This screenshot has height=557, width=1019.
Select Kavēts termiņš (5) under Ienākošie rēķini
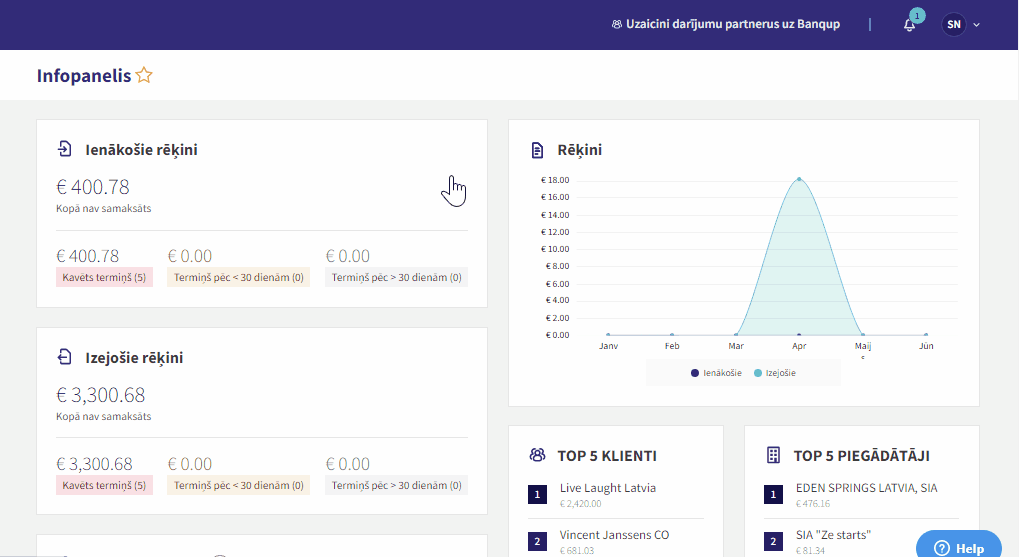(x=104, y=278)
